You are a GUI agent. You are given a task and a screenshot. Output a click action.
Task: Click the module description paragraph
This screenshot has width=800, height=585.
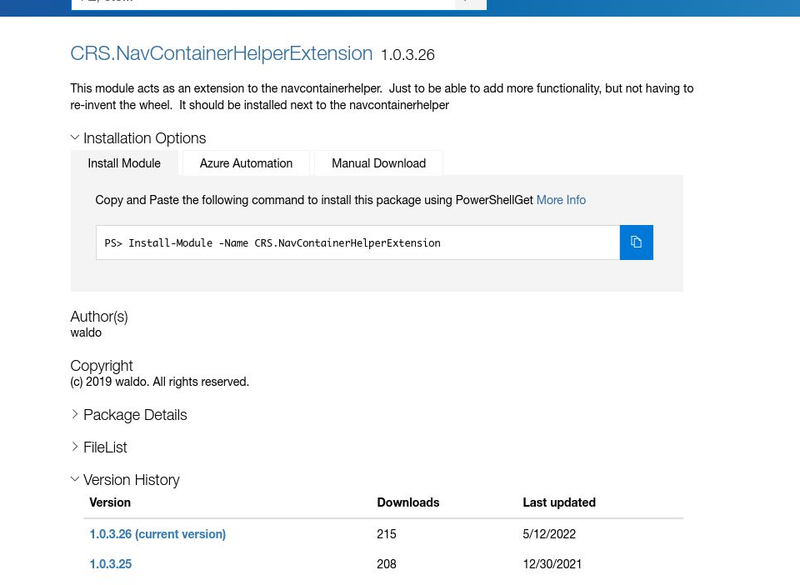382,96
